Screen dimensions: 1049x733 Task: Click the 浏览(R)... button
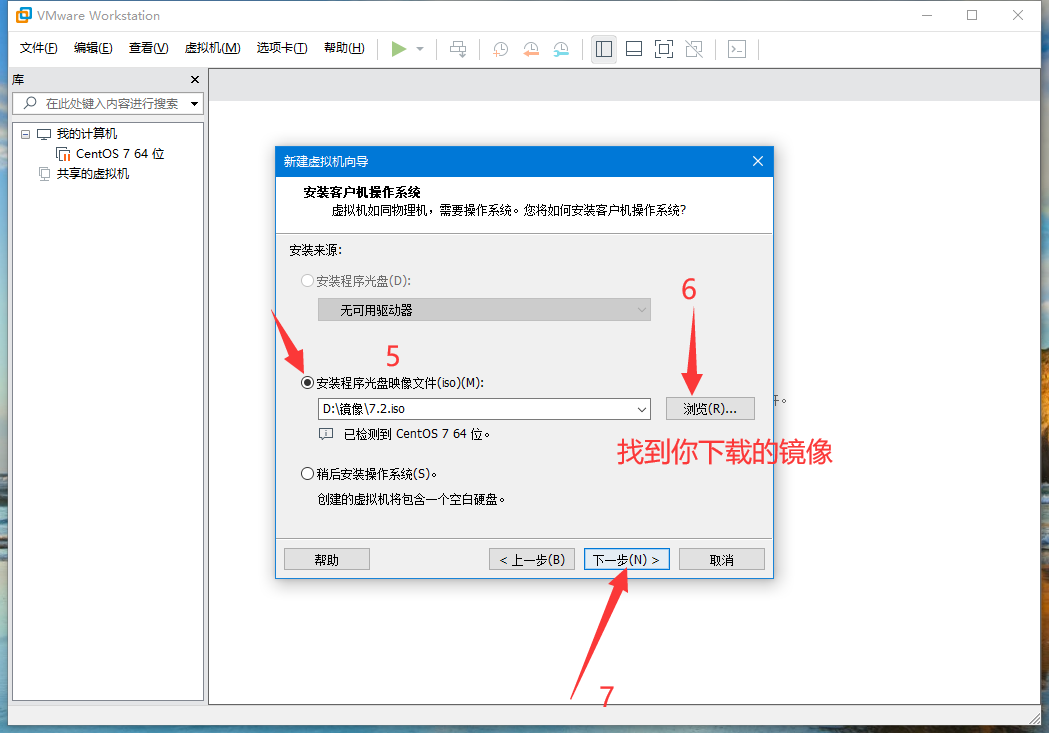pos(710,408)
